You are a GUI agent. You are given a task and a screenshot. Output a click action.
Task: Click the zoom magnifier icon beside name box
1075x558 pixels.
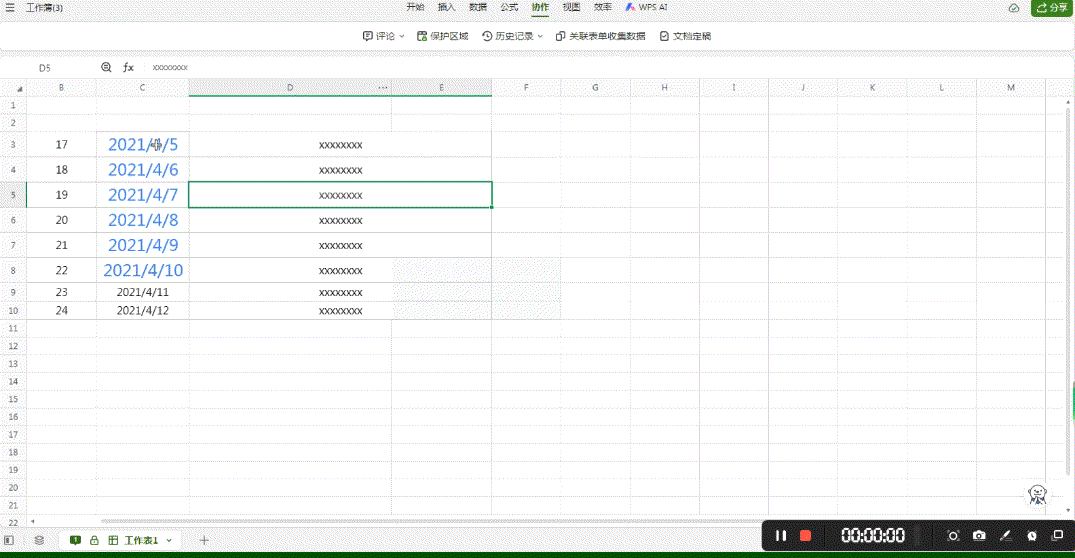106,67
